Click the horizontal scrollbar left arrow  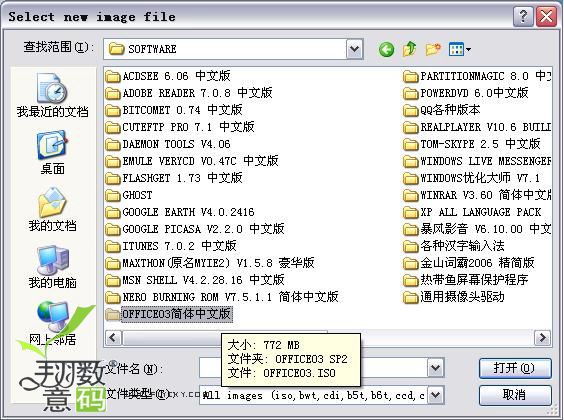[113, 338]
